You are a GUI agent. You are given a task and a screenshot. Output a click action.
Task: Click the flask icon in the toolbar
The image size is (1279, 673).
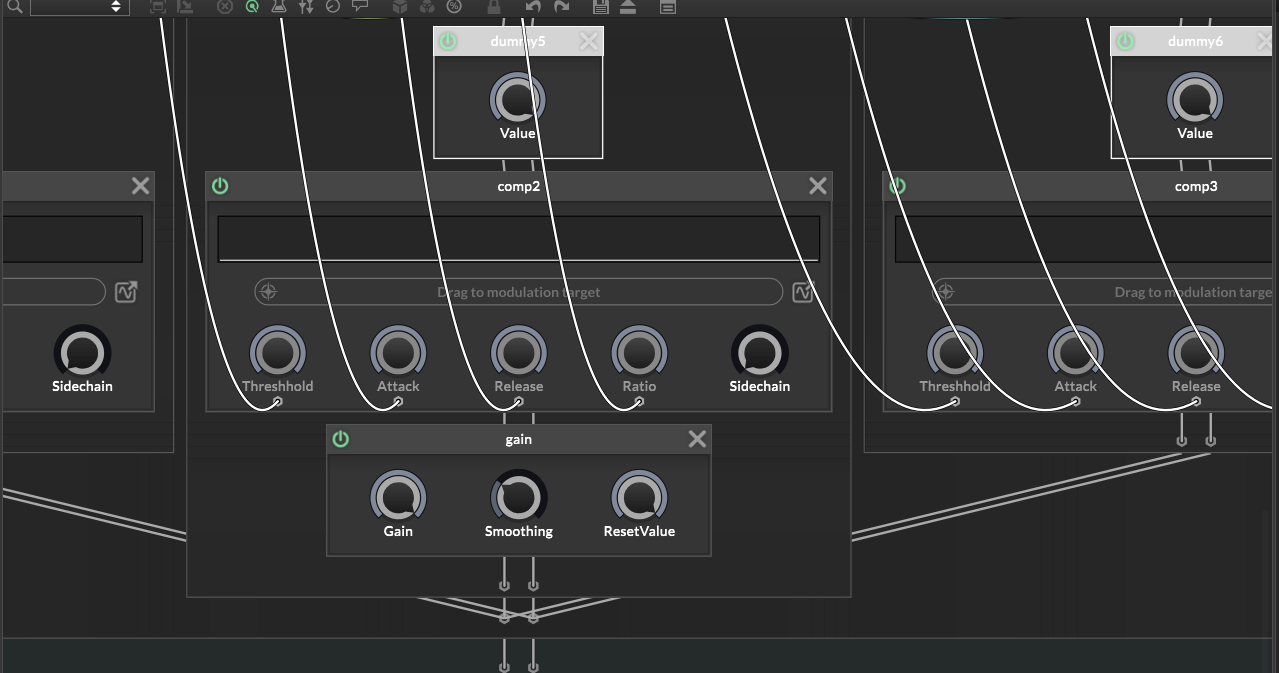tap(279, 6)
